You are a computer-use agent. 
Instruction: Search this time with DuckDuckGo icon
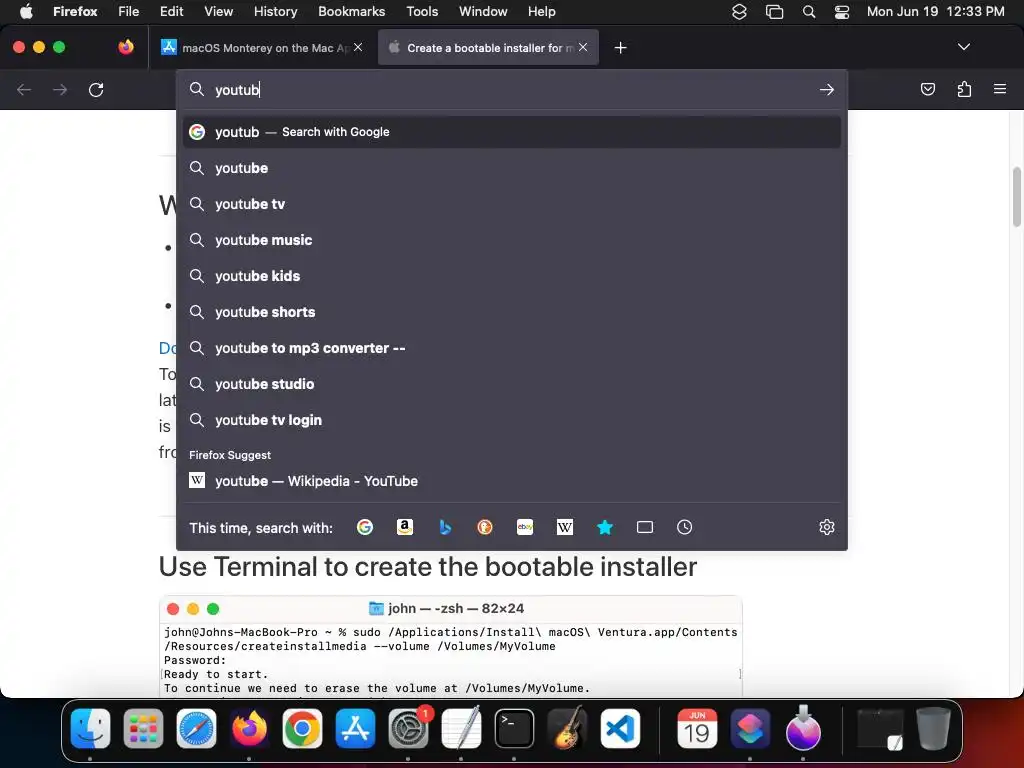pyautogui.click(x=485, y=527)
